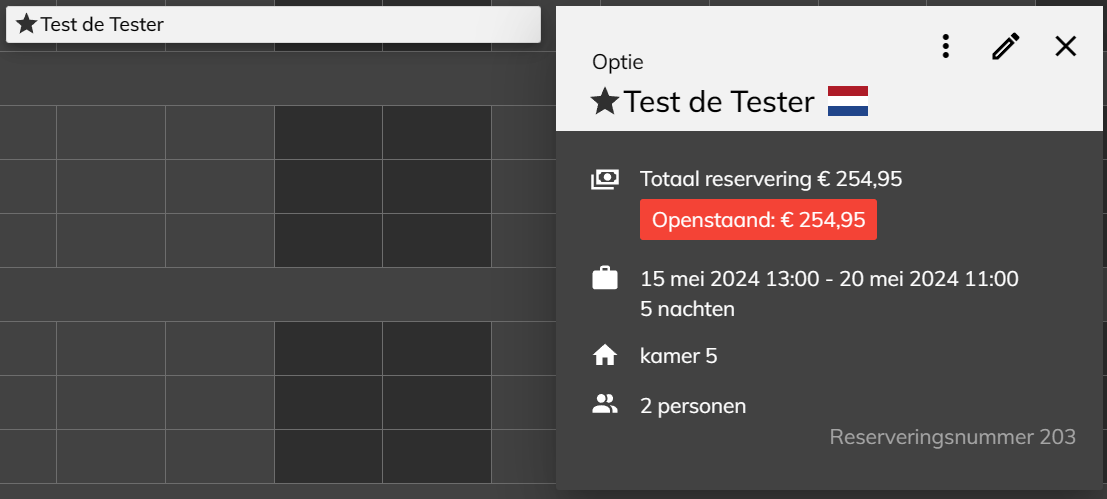Click the star icon in popup title

tap(605, 102)
